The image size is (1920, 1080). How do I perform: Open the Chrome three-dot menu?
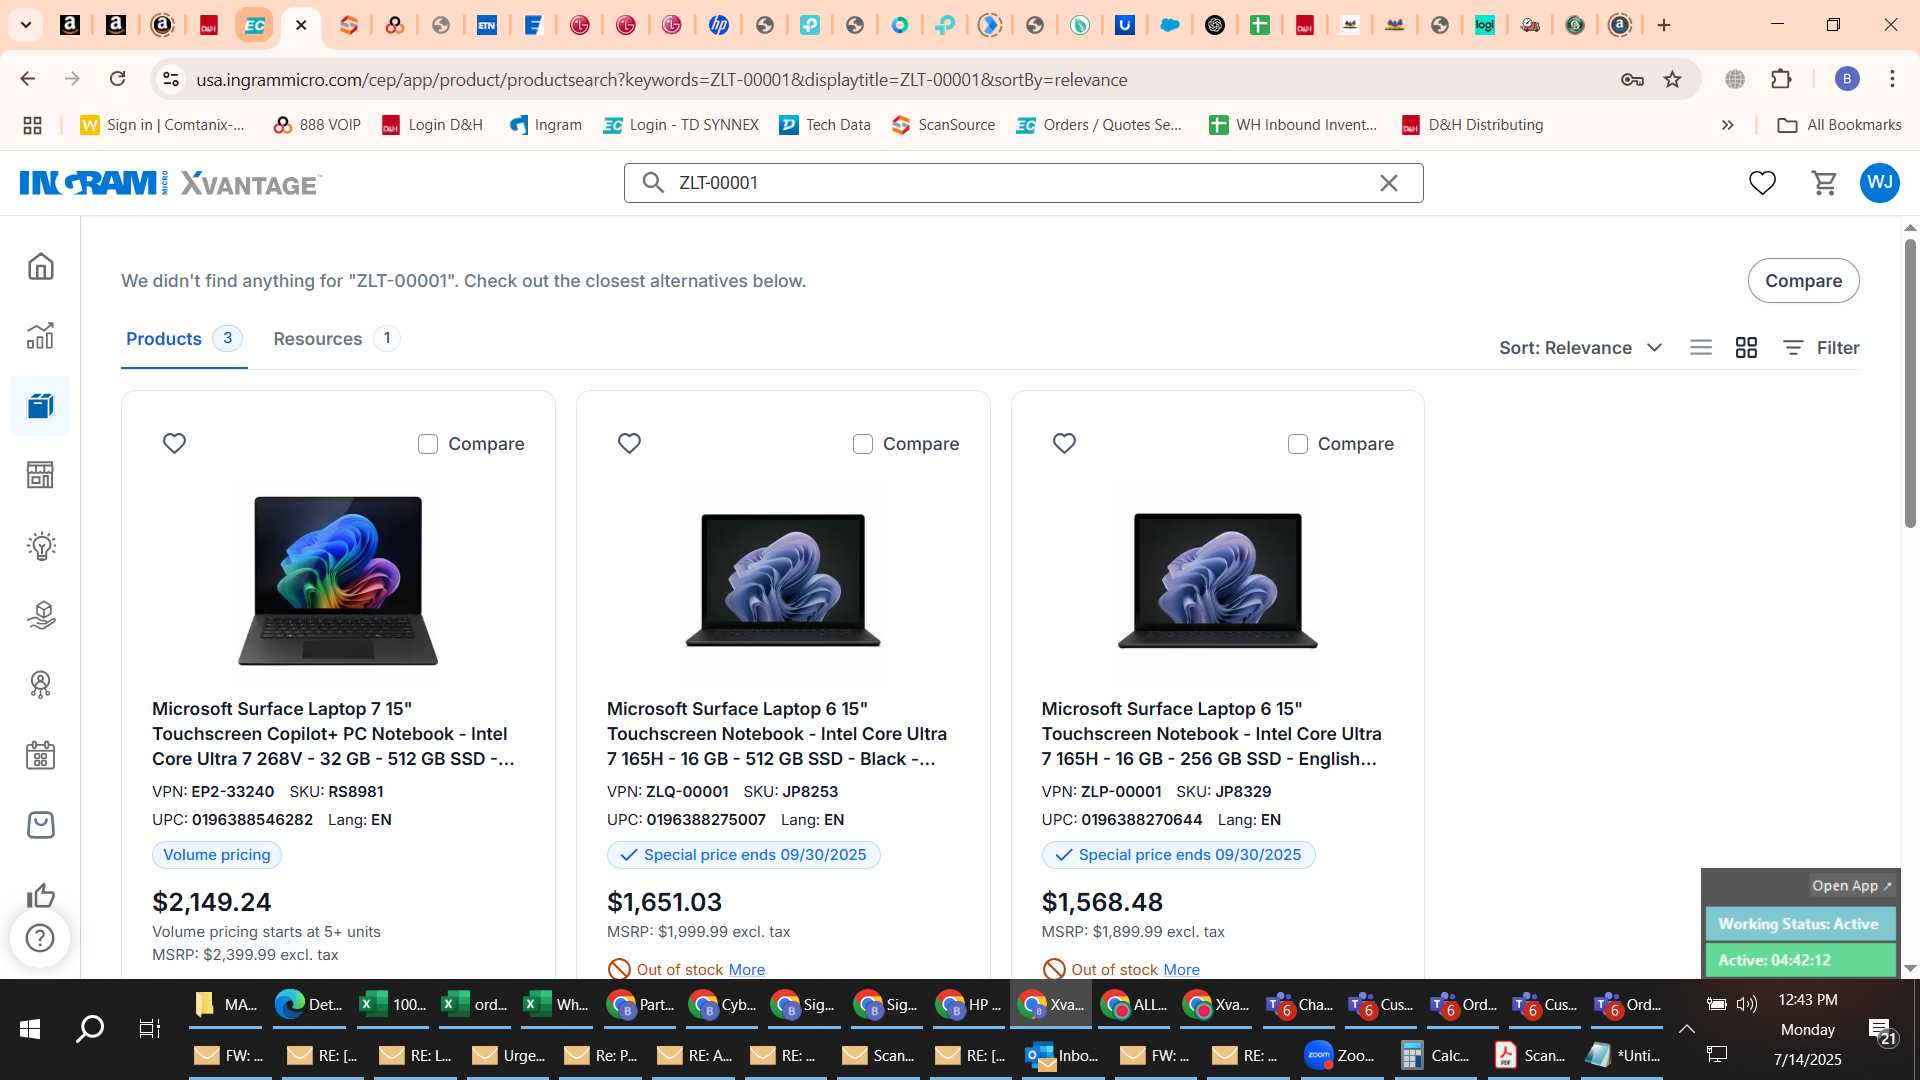pos(1892,79)
